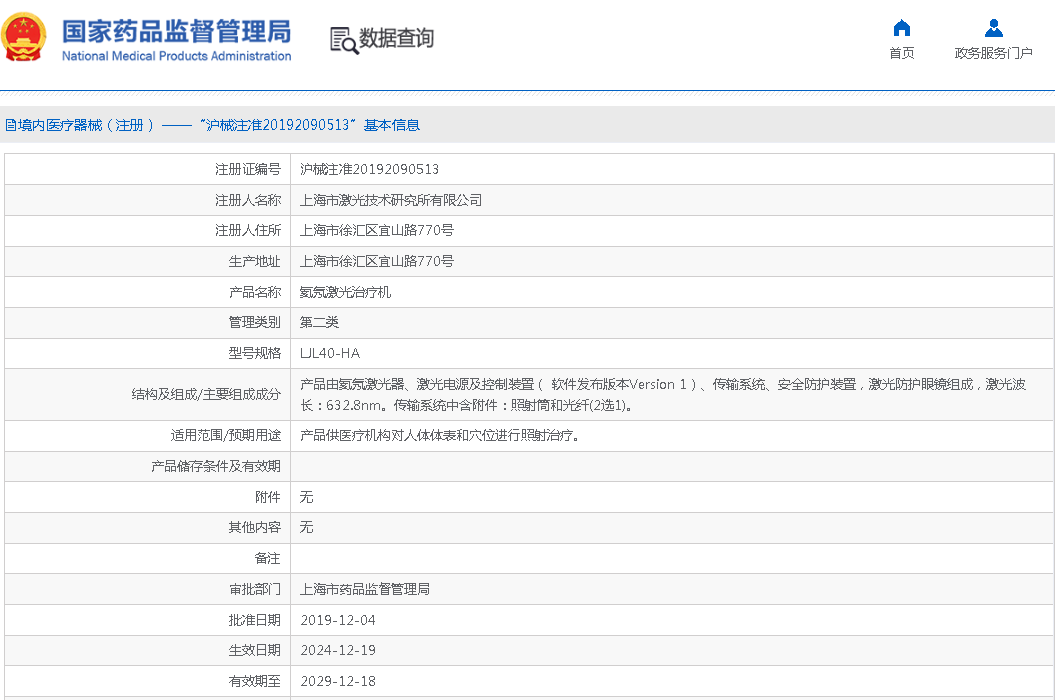Image resolution: width=1055 pixels, height=700 pixels.
Task: Click approval date 2019-12-04
Action: click(338, 620)
